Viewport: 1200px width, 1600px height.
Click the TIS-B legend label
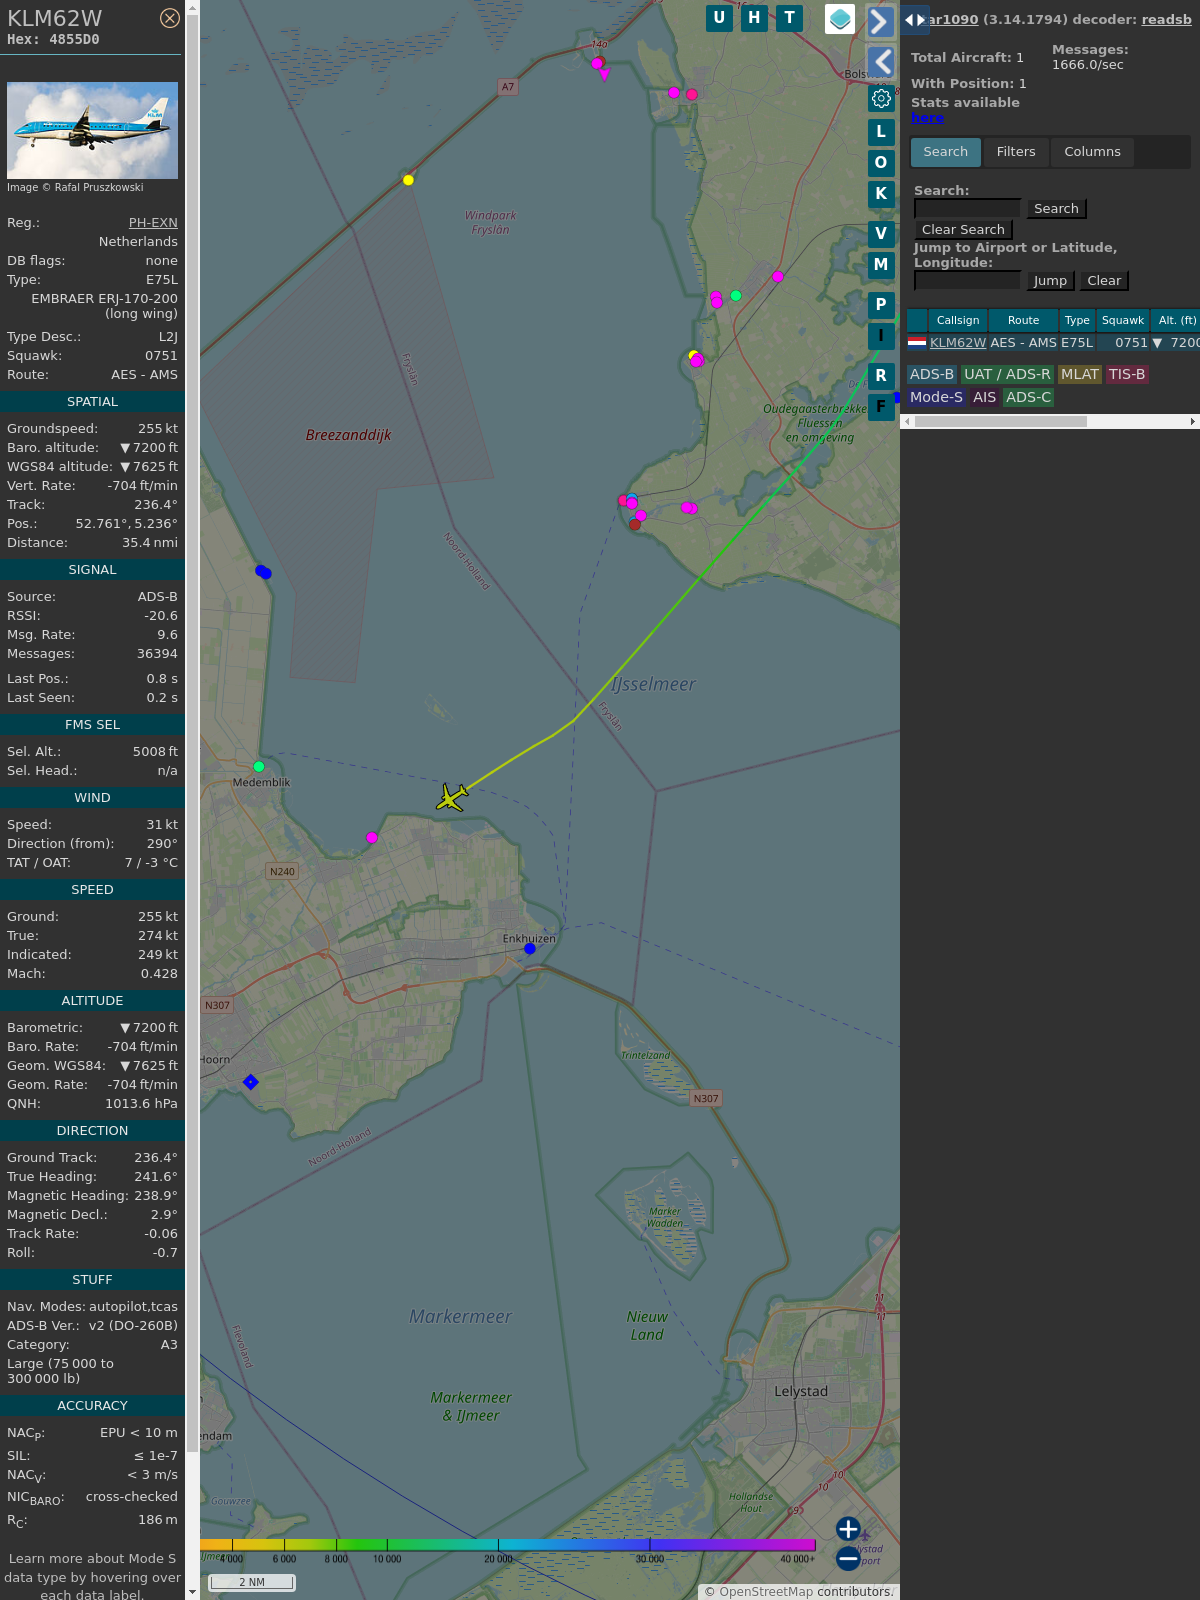(x=1127, y=374)
